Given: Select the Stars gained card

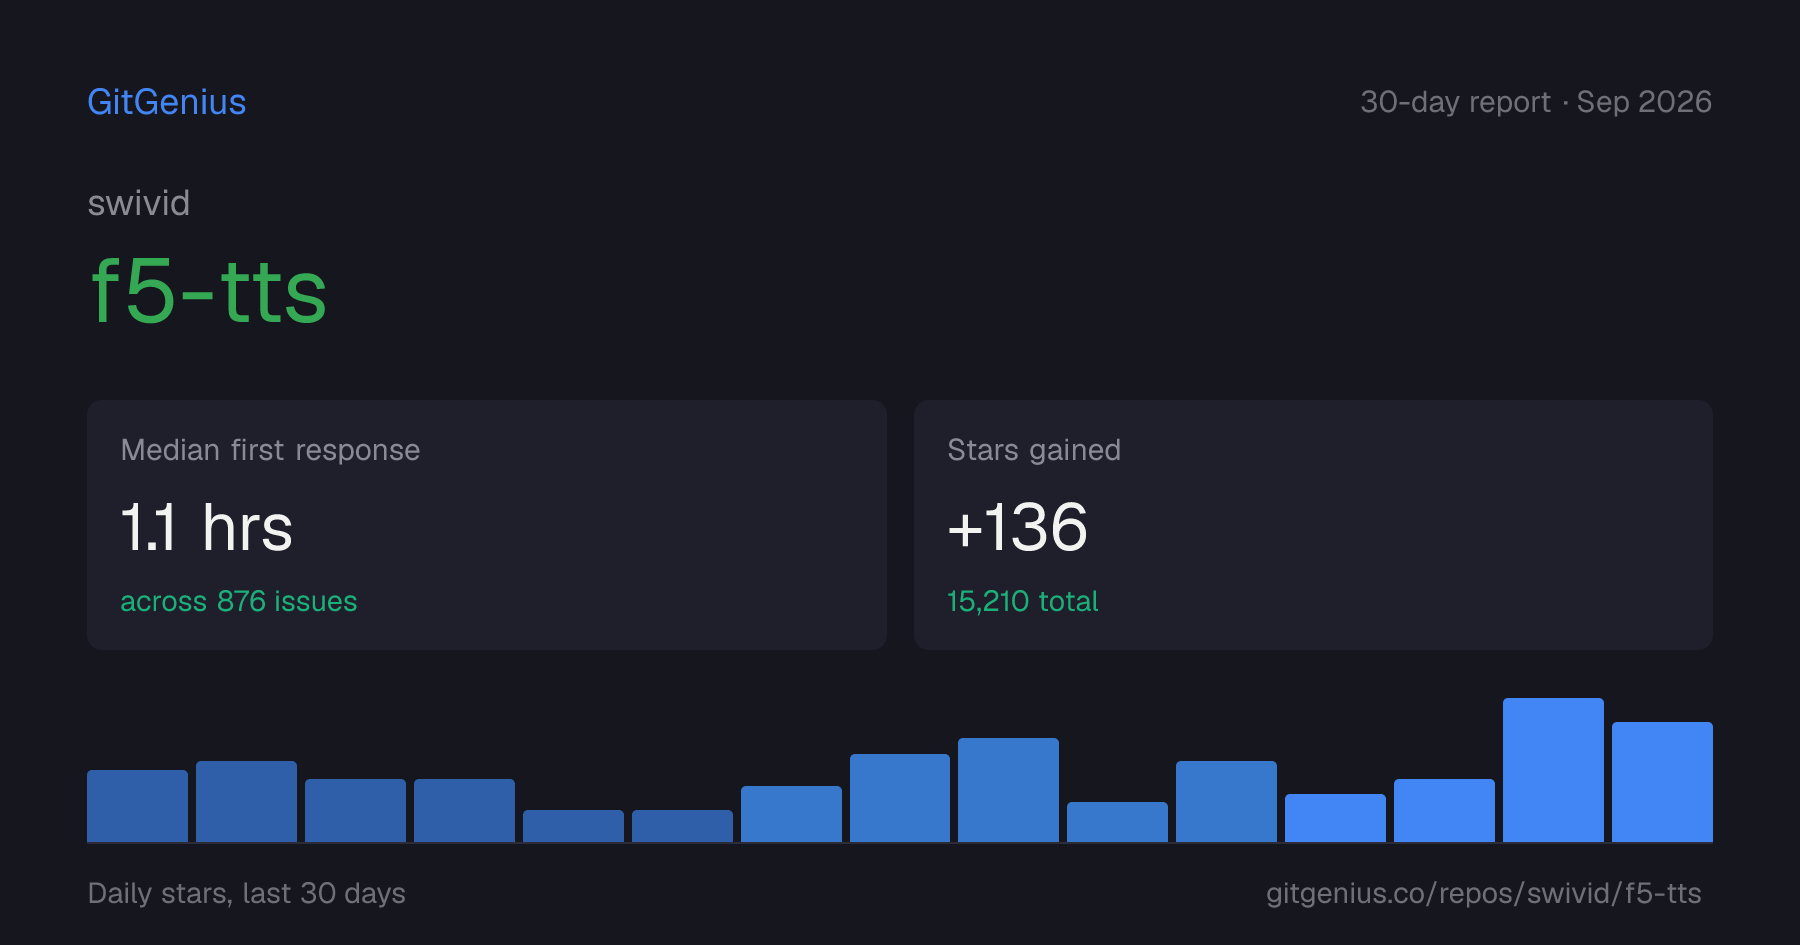Looking at the screenshot, I should [x=1313, y=525].
